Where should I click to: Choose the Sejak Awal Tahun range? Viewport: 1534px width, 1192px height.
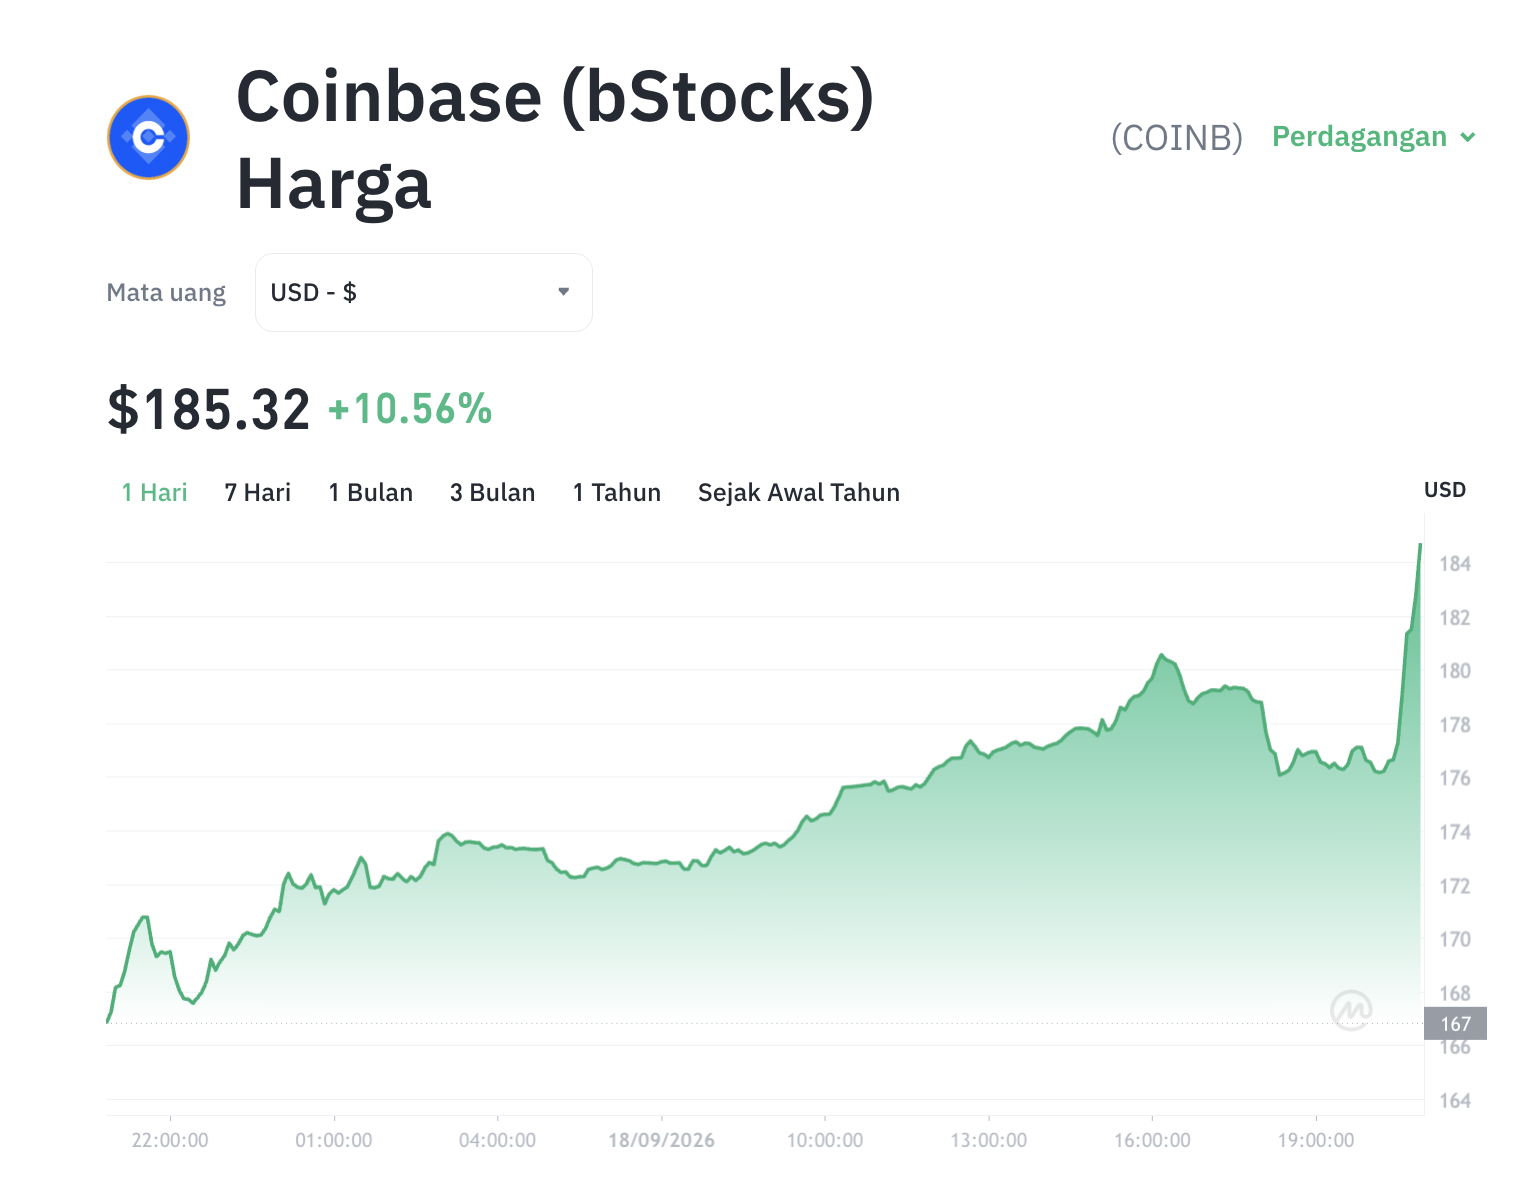pos(799,493)
